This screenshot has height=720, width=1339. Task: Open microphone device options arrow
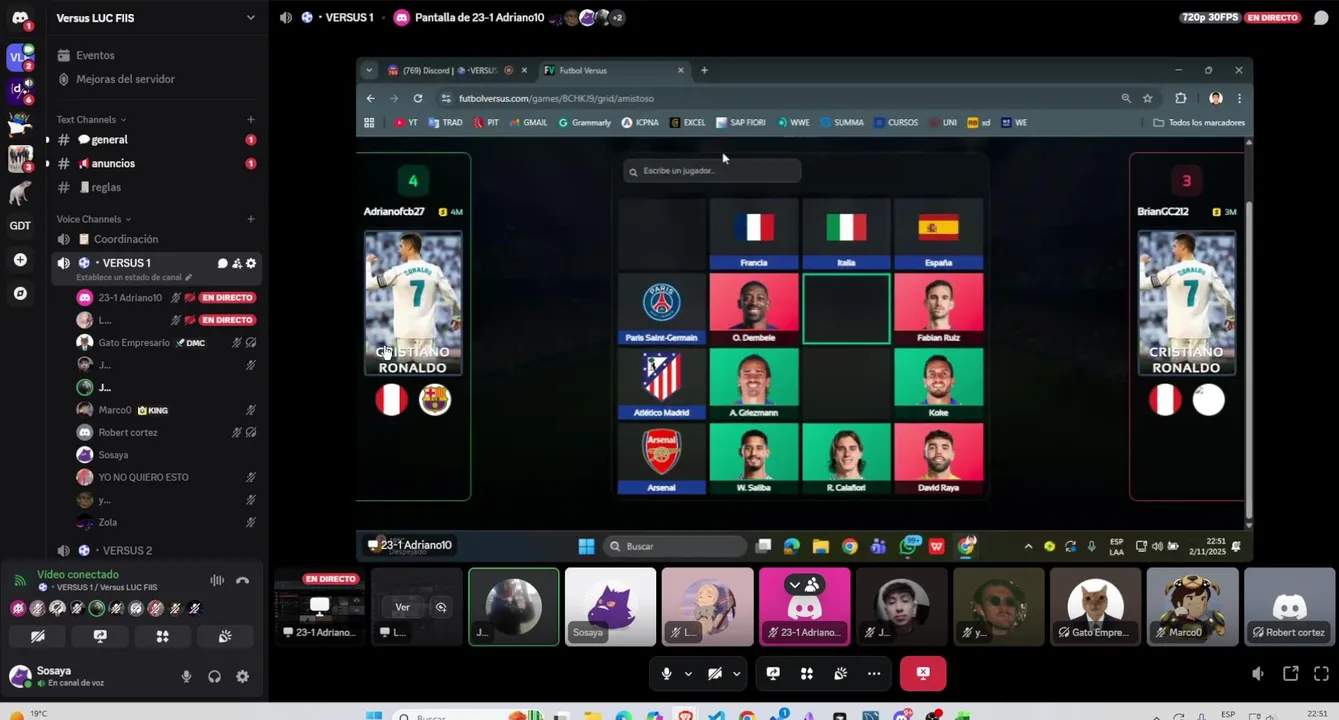coord(688,674)
